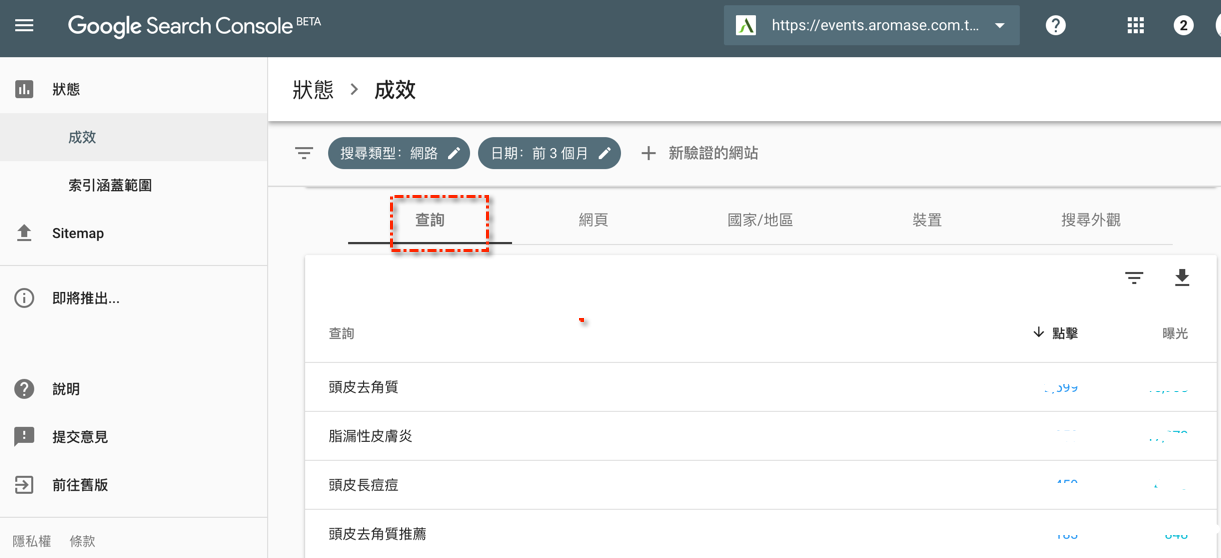Viewport: 1221px width, 558px height.
Task: Click the help question mark icon
Action: click(1055, 26)
